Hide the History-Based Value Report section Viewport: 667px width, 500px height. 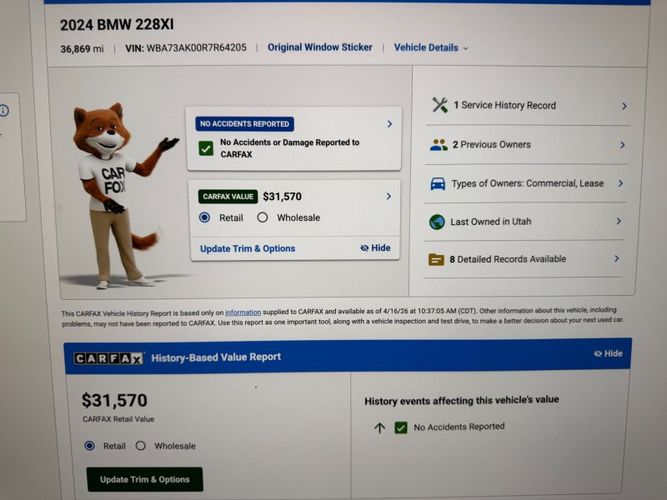[607, 354]
